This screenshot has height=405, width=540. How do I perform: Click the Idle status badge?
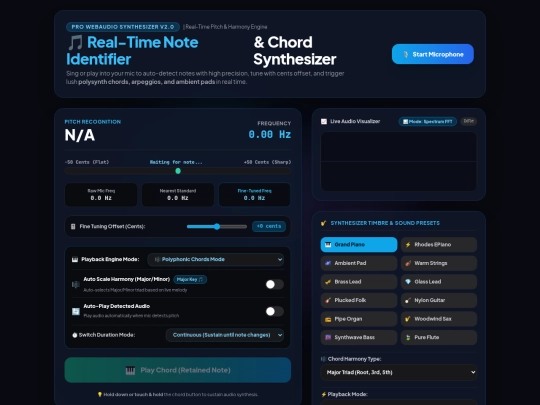point(468,121)
